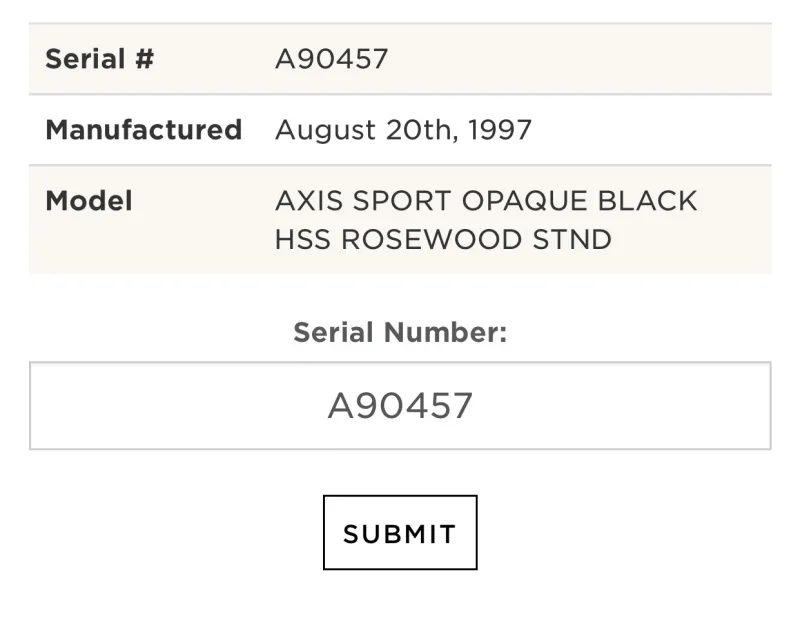
Task: Click the word "BLACK" in the model name
Action: pyautogui.click(x=647, y=201)
